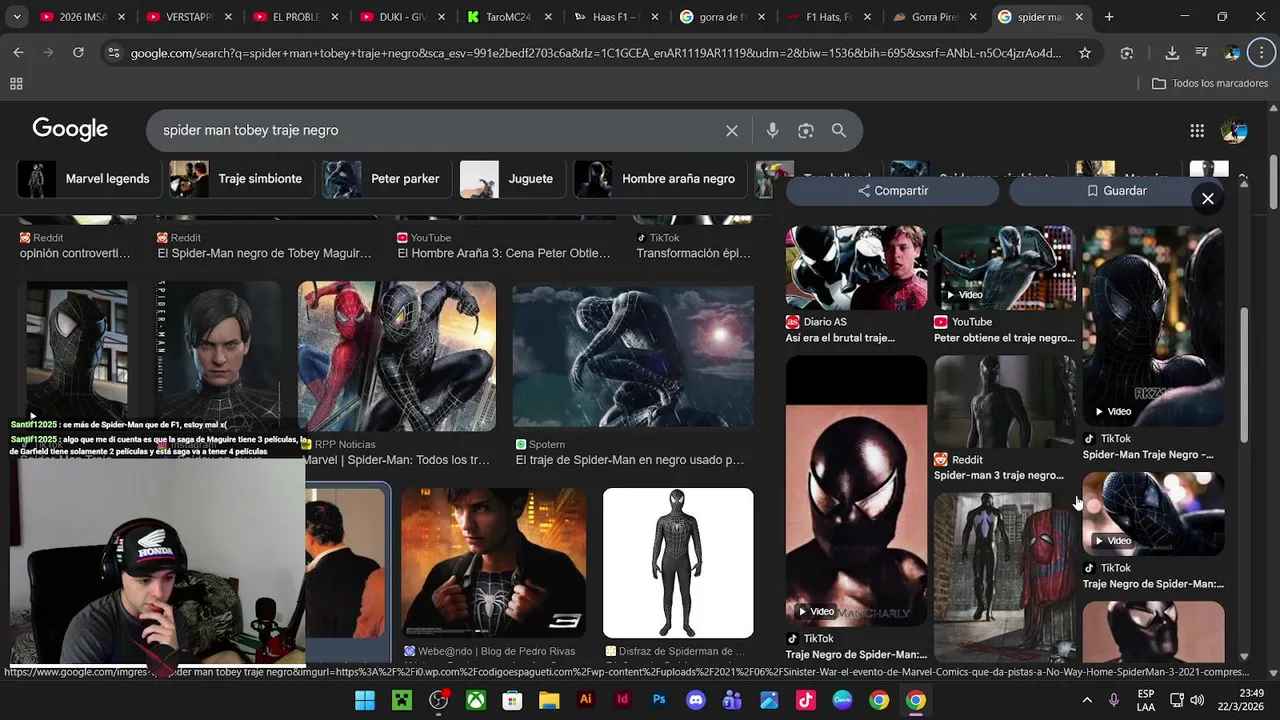Open the Chrome three-dot menu
1280x720 pixels.
click(1262, 53)
